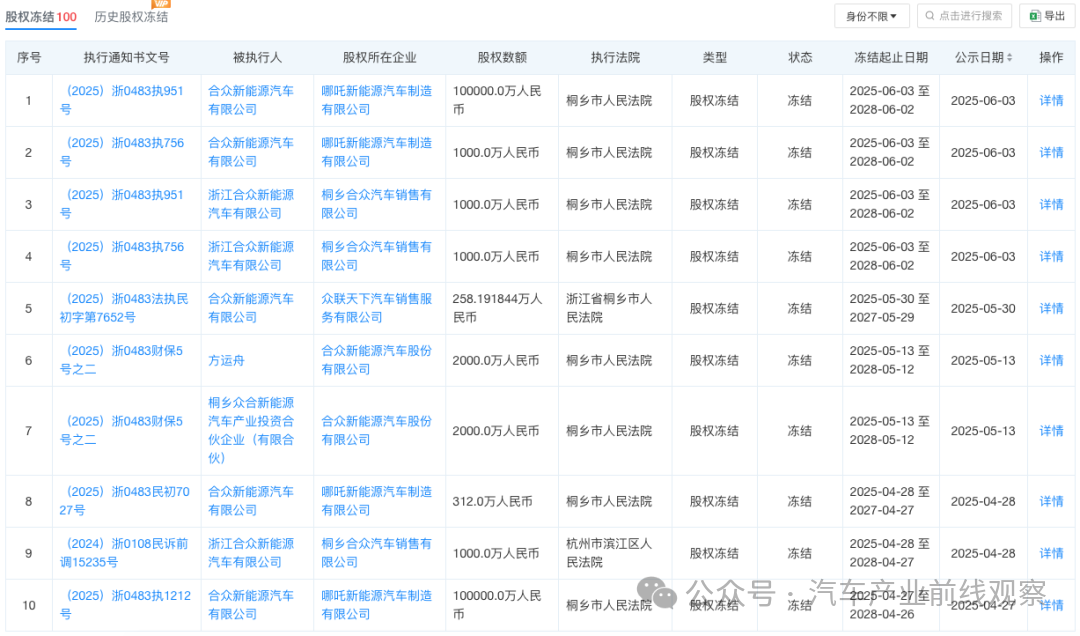Open （2025）浙0483法执民初字第7652号 link
Image resolution: width=1080 pixels, height=636 pixels.
(124, 309)
